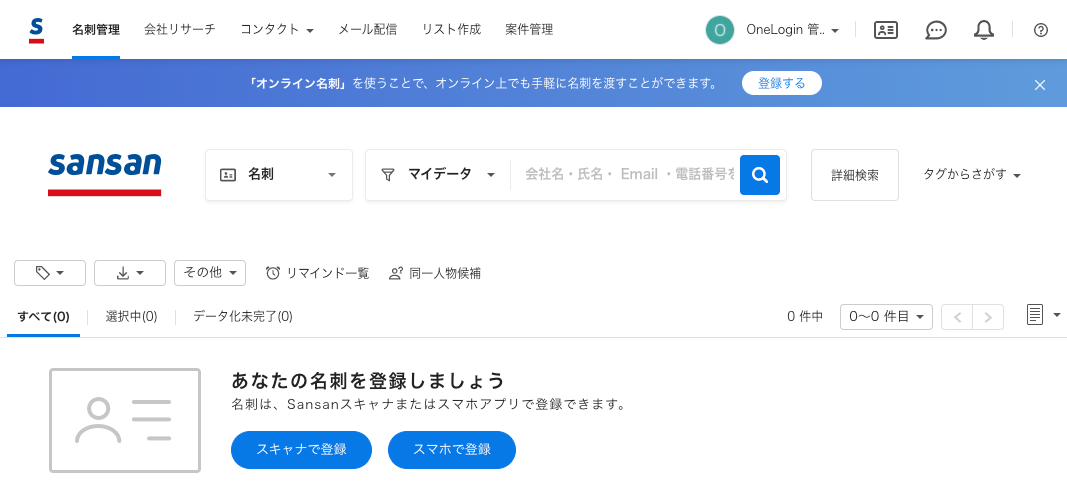Click the 0 件中 count text
The image size is (1067, 504).
[x=805, y=317]
